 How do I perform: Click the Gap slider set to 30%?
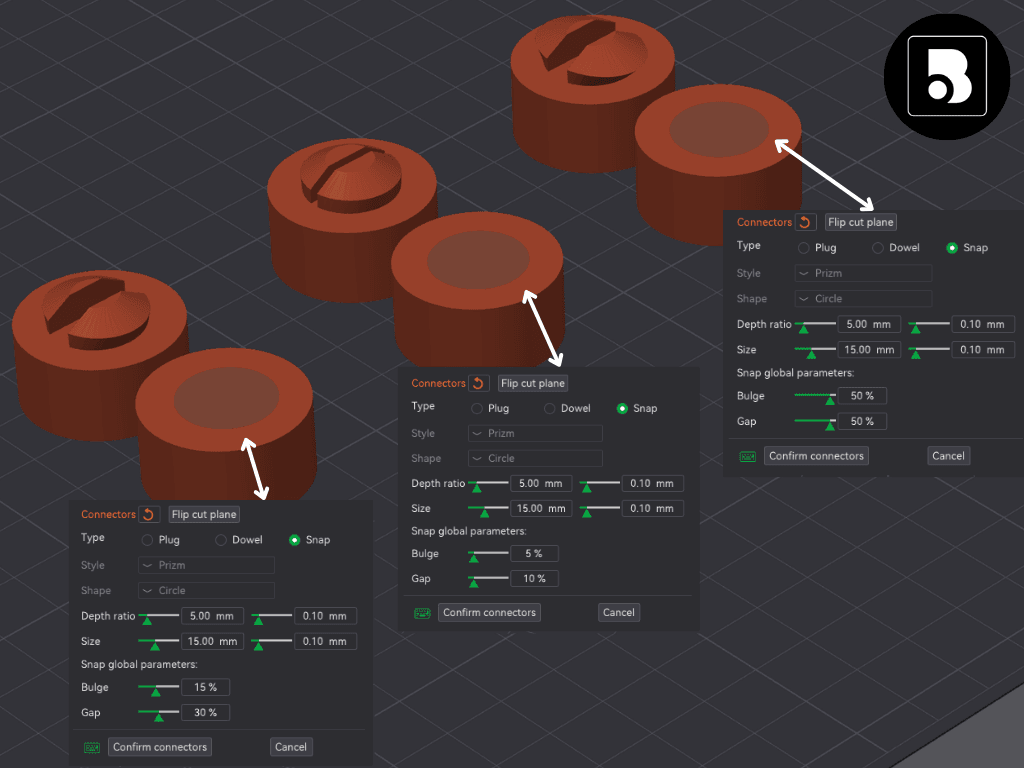click(159, 713)
